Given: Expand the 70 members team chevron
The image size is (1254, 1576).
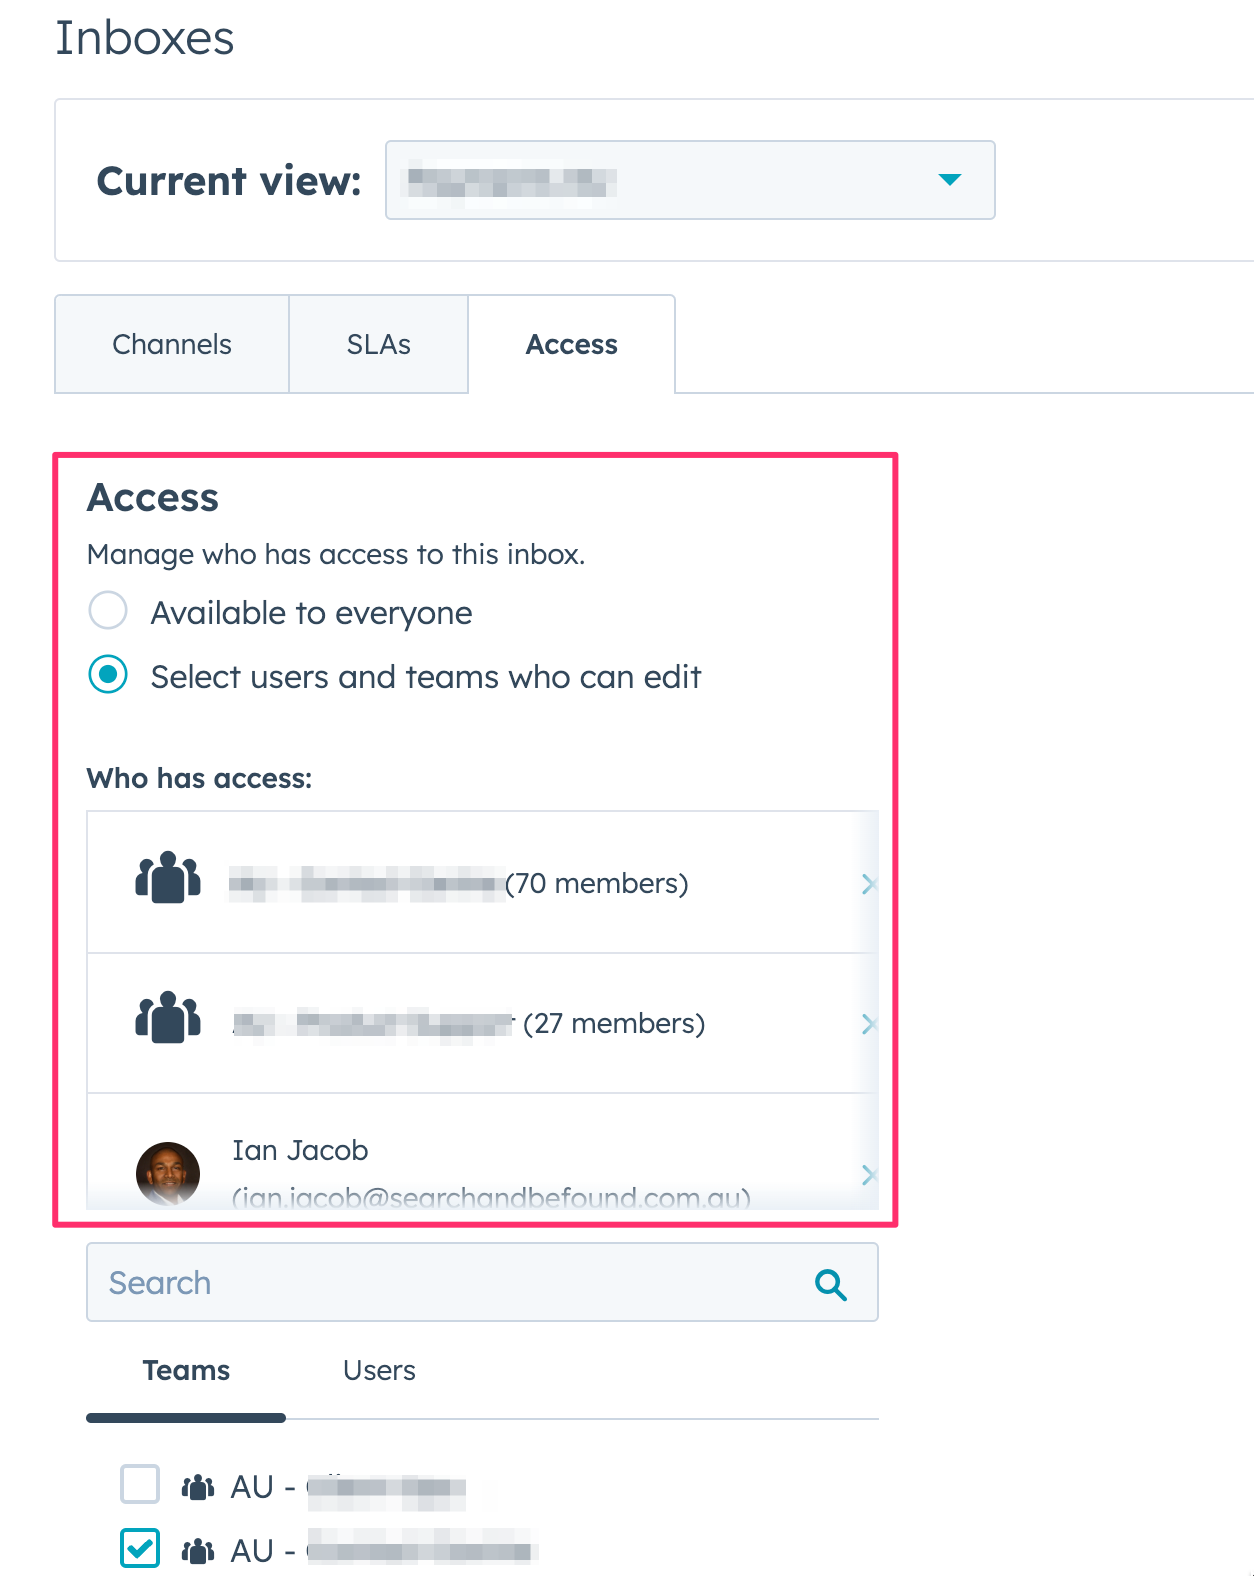Looking at the screenshot, I should 867,884.
